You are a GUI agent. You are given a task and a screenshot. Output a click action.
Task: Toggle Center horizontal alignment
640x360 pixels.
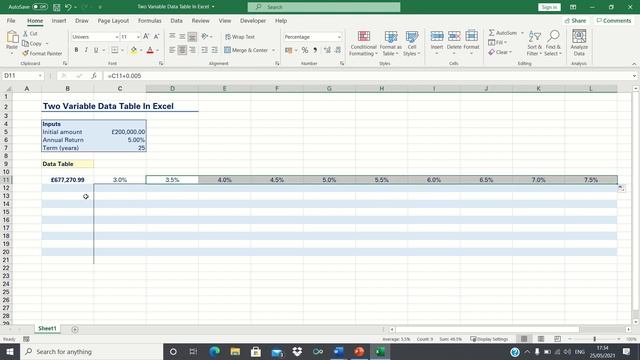click(x=182, y=50)
